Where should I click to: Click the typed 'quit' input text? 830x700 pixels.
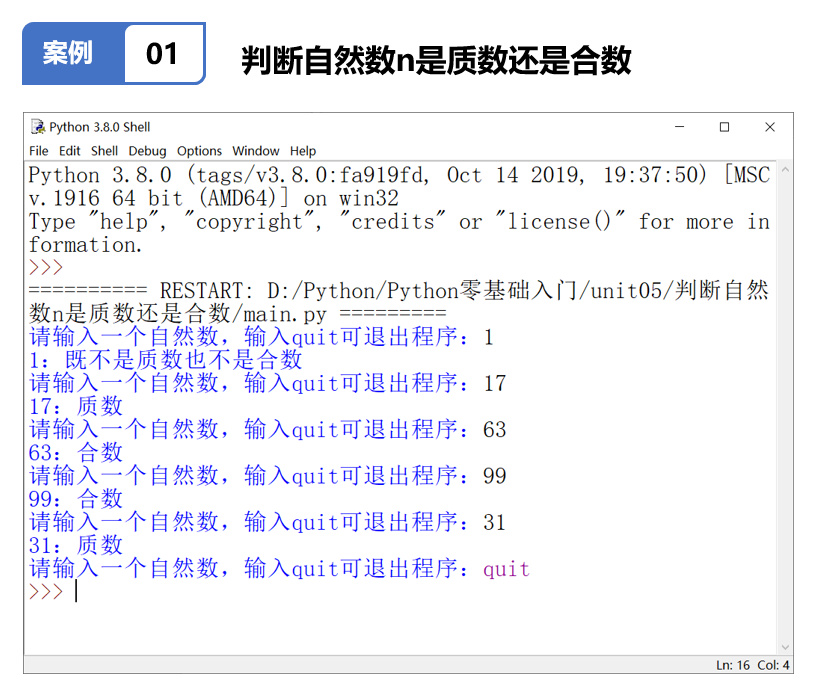[506, 570]
